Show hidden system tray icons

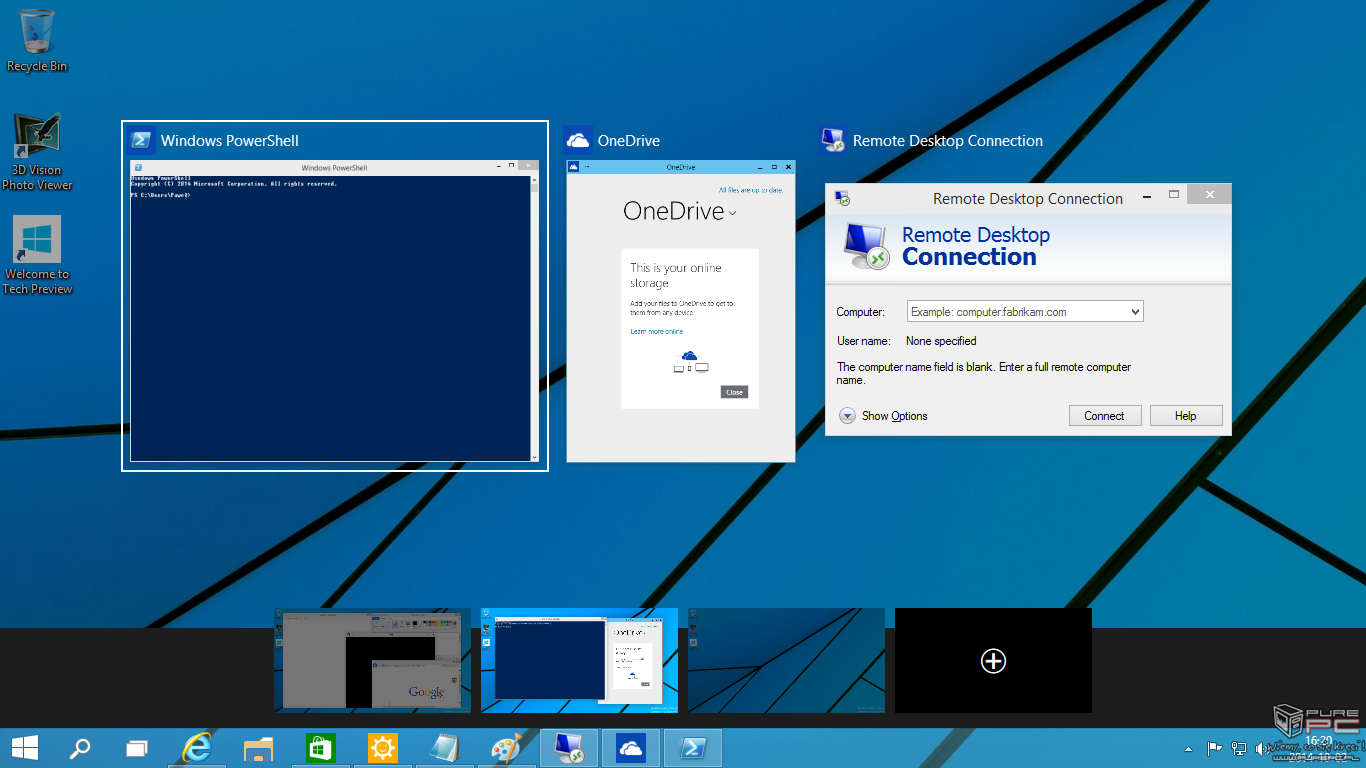[x=1188, y=749]
